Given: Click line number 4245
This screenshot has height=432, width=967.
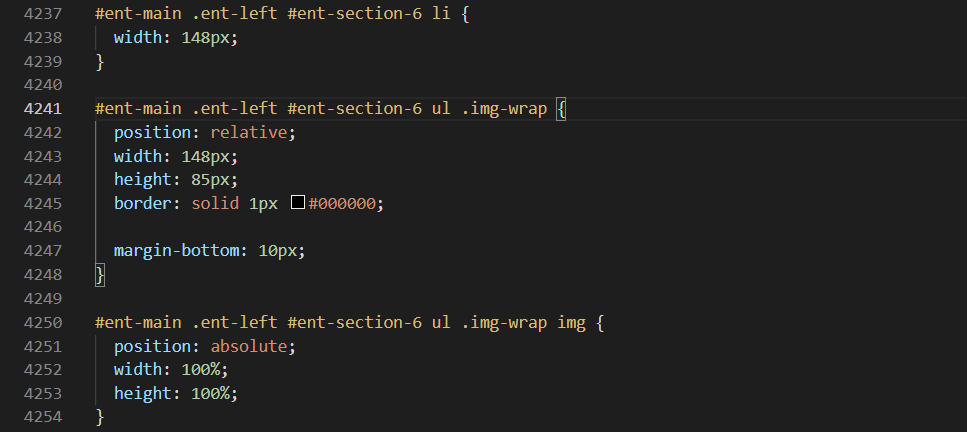Looking at the screenshot, I should [43, 203].
